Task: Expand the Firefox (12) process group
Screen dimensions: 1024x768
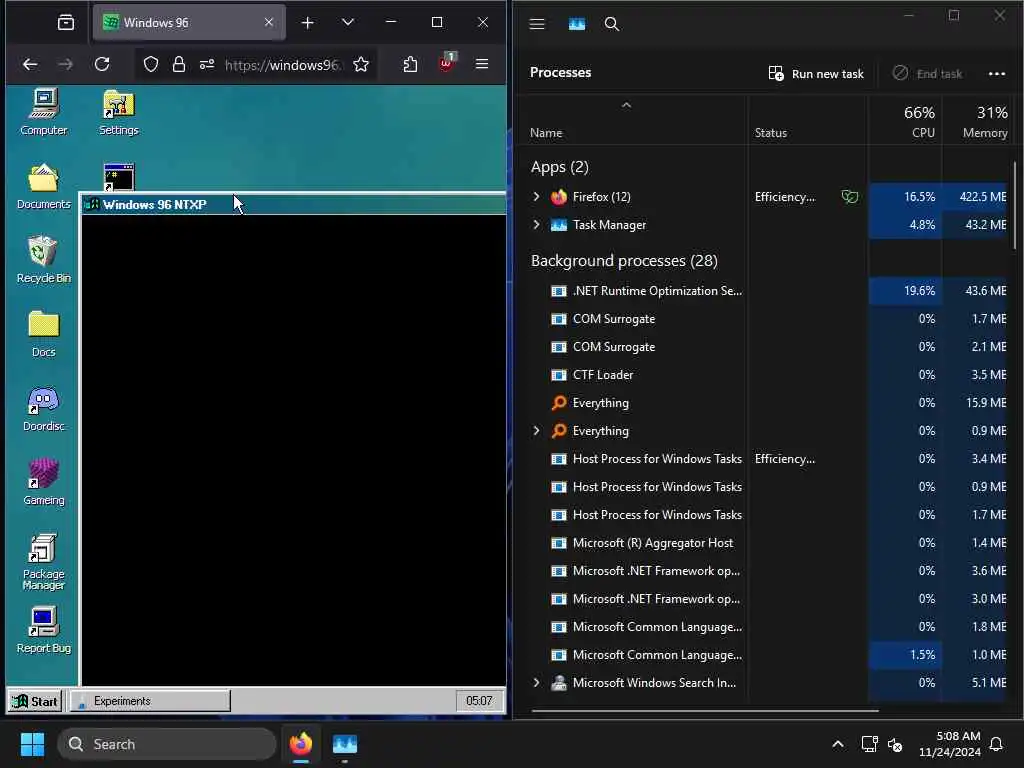Action: click(x=536, y=197)
